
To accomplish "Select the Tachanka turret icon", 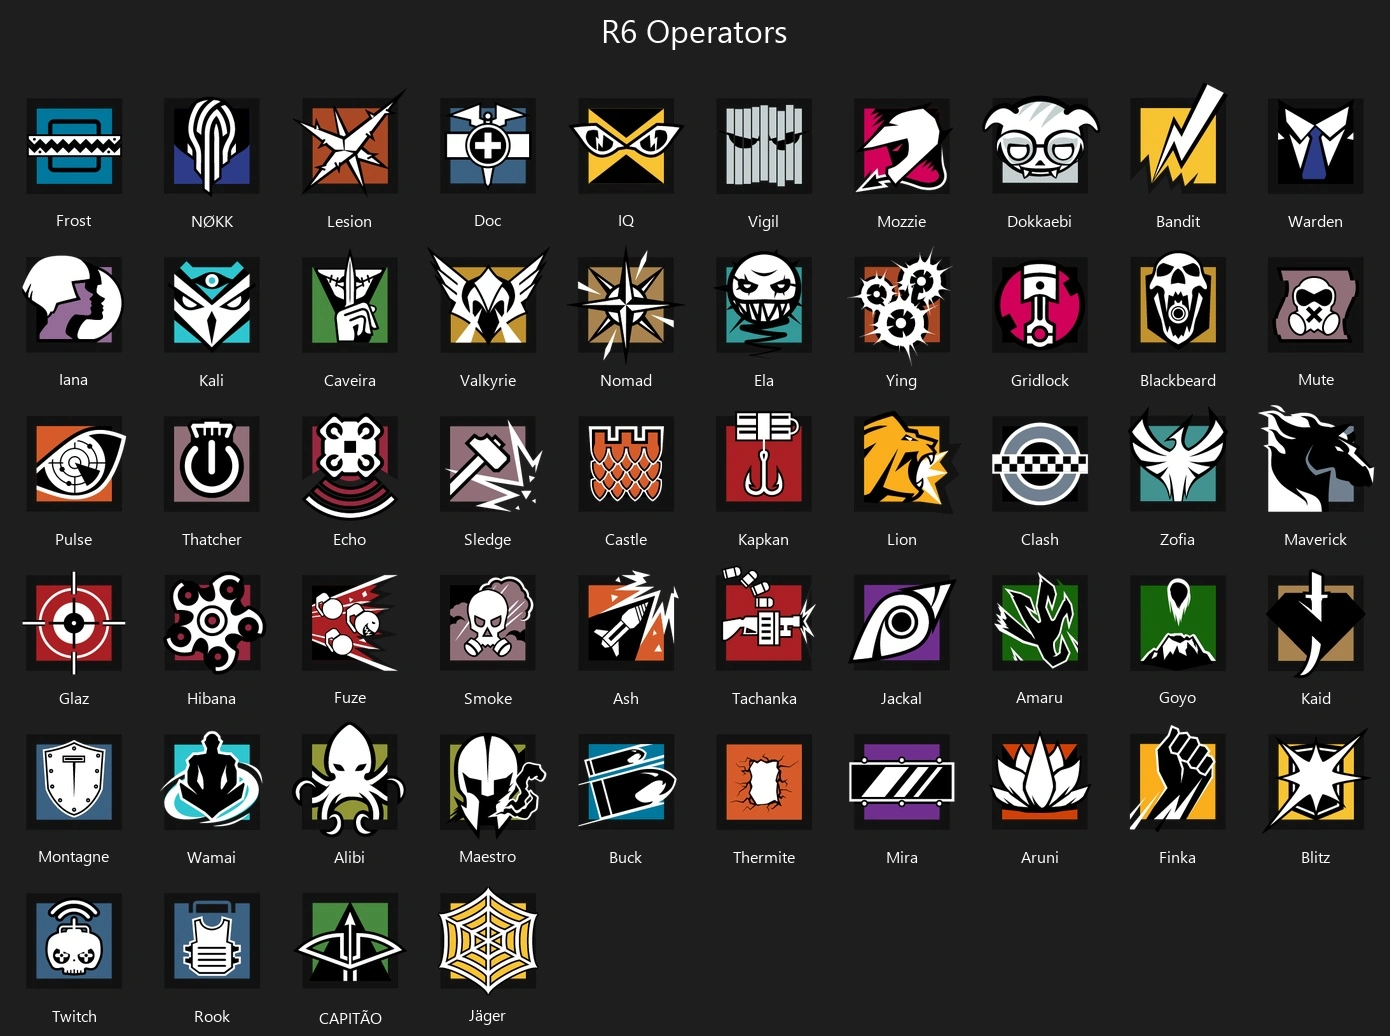I will pos(766,620).
